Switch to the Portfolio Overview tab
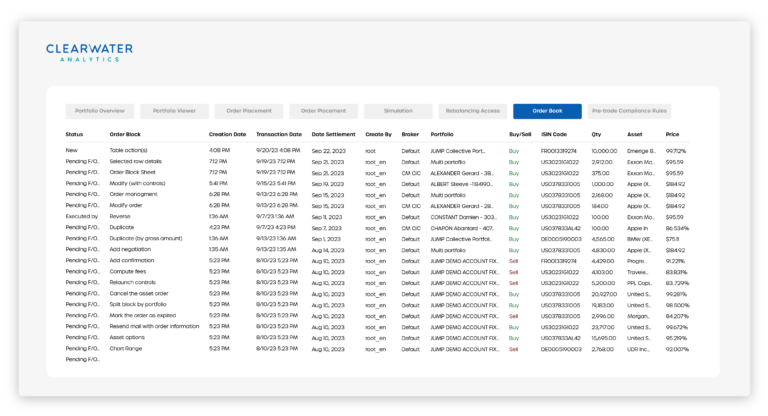This screenshot has width=768, height=416. click(99, 111)
